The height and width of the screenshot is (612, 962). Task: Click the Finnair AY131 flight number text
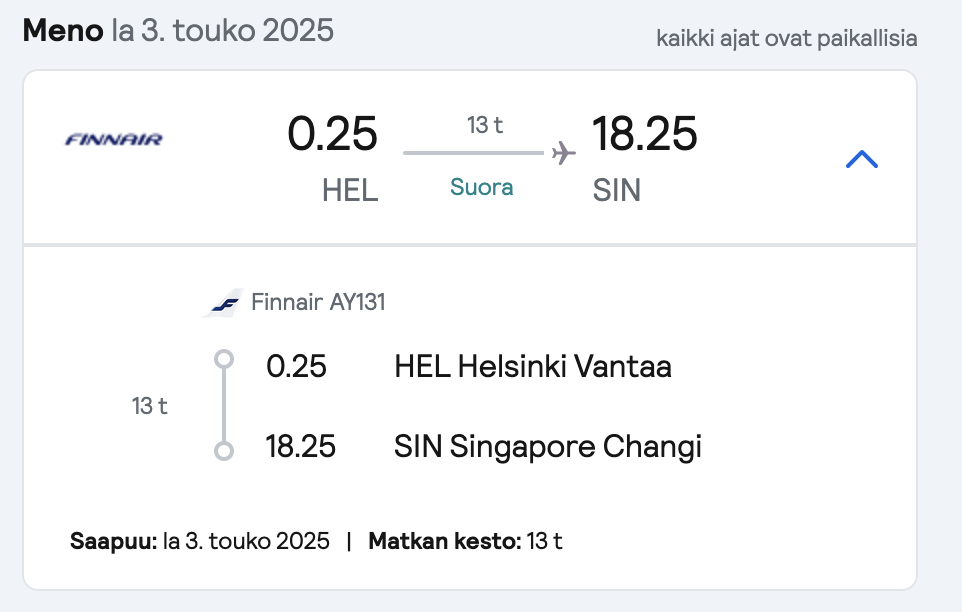coord(318,302)
